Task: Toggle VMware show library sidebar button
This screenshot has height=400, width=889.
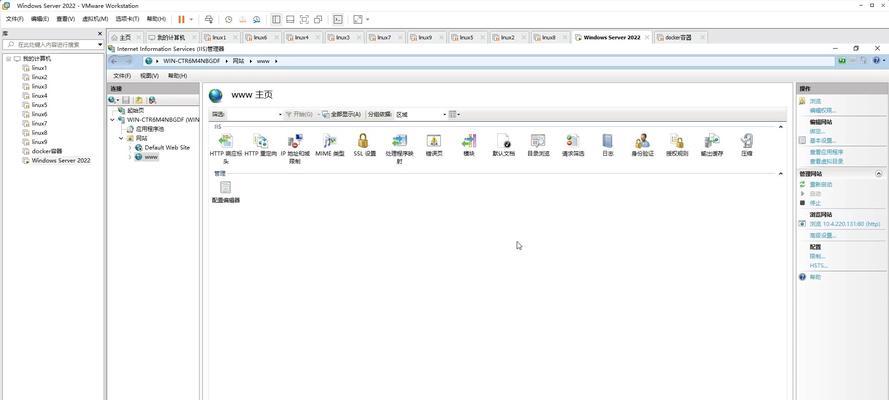Action: point(276,19)
